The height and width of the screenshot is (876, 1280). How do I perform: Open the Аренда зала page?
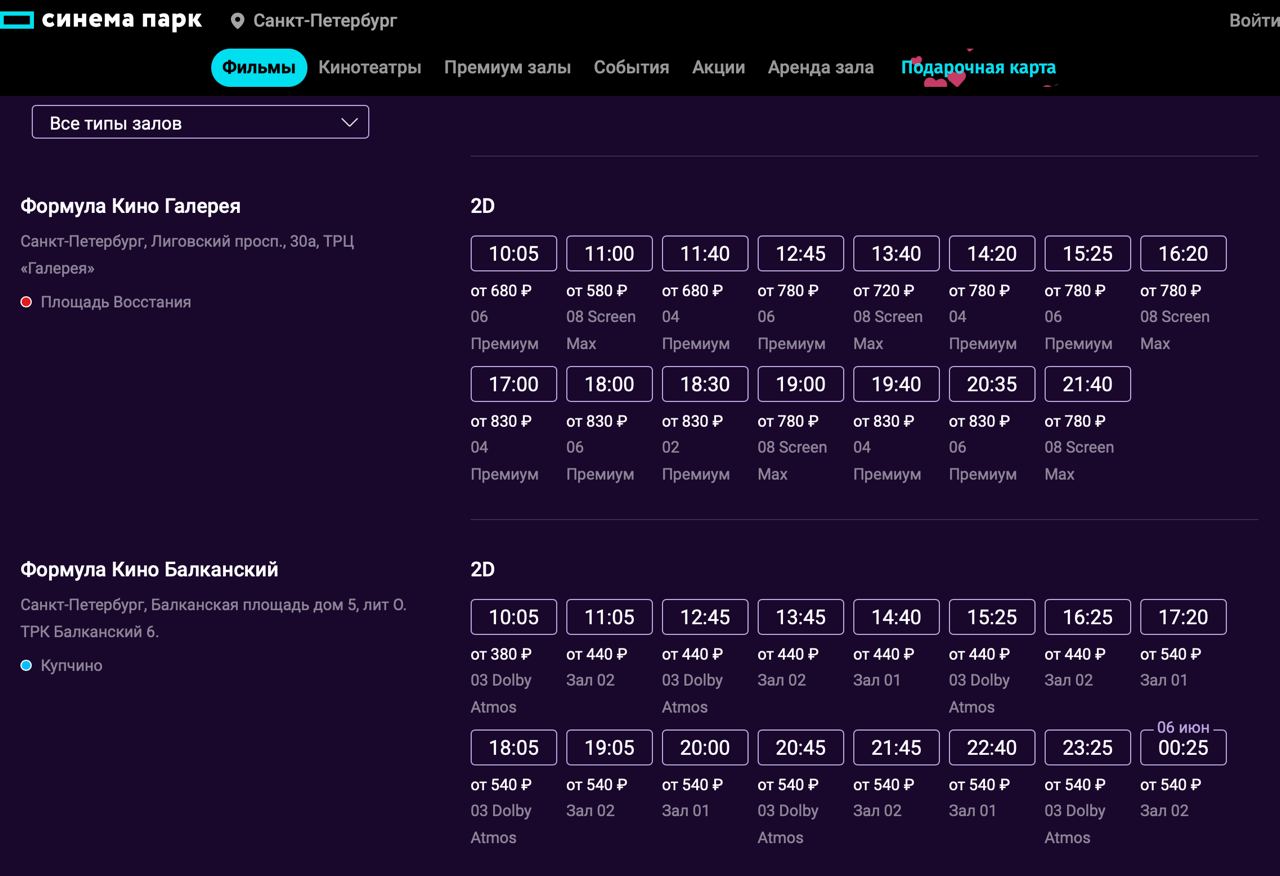pyautogui.click(x=820, y=68)
